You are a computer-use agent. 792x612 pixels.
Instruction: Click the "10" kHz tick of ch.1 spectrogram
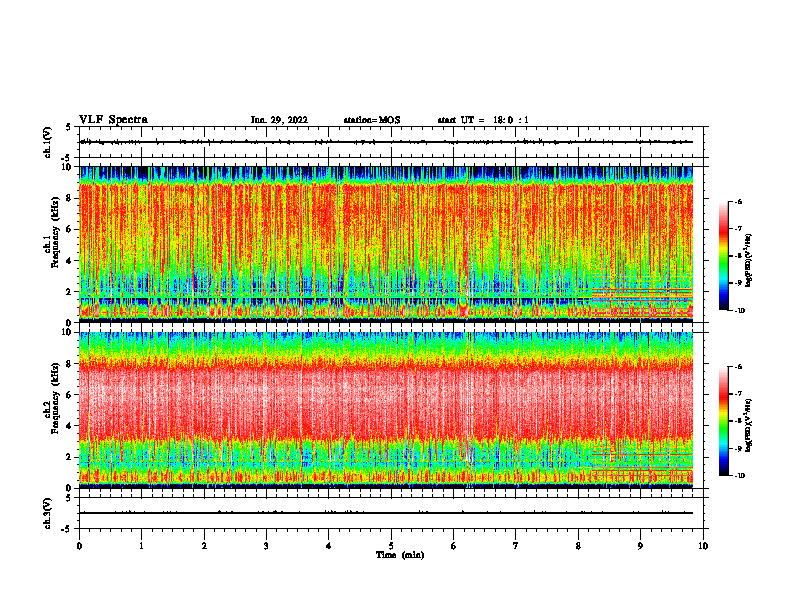click(x=68, y=167)
